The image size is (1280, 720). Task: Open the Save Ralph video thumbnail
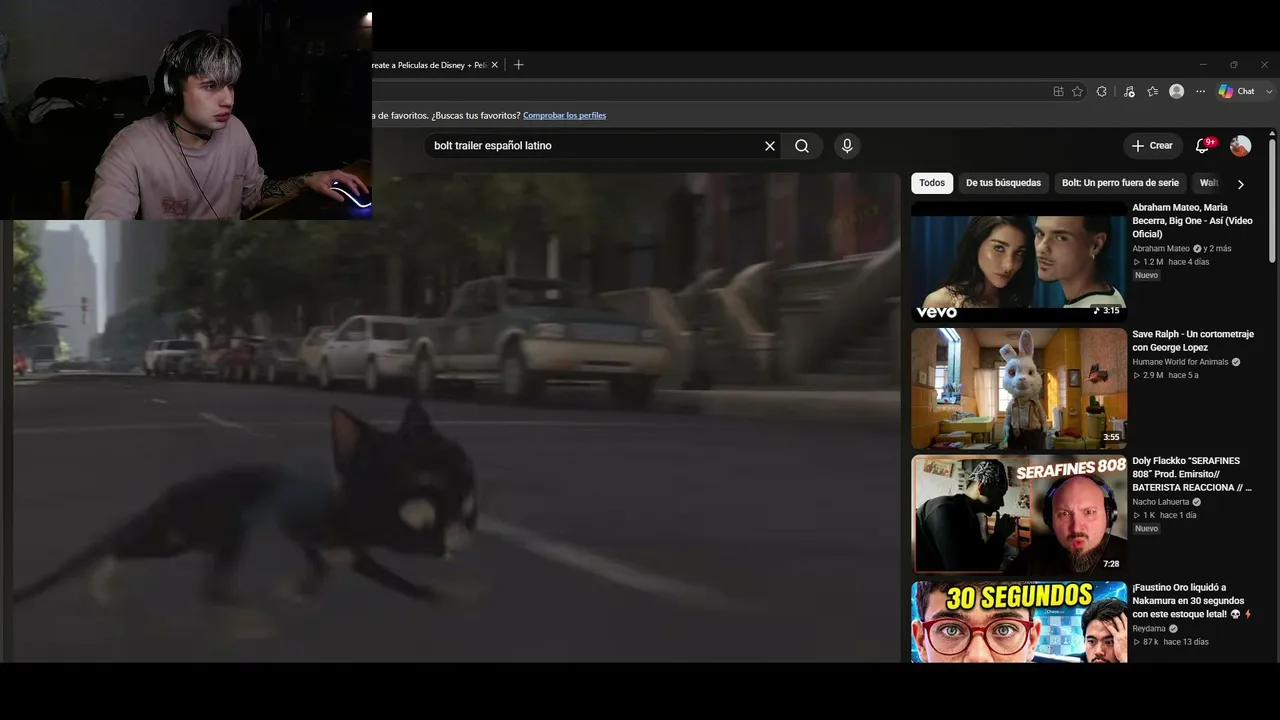(x=1018, y=388)
